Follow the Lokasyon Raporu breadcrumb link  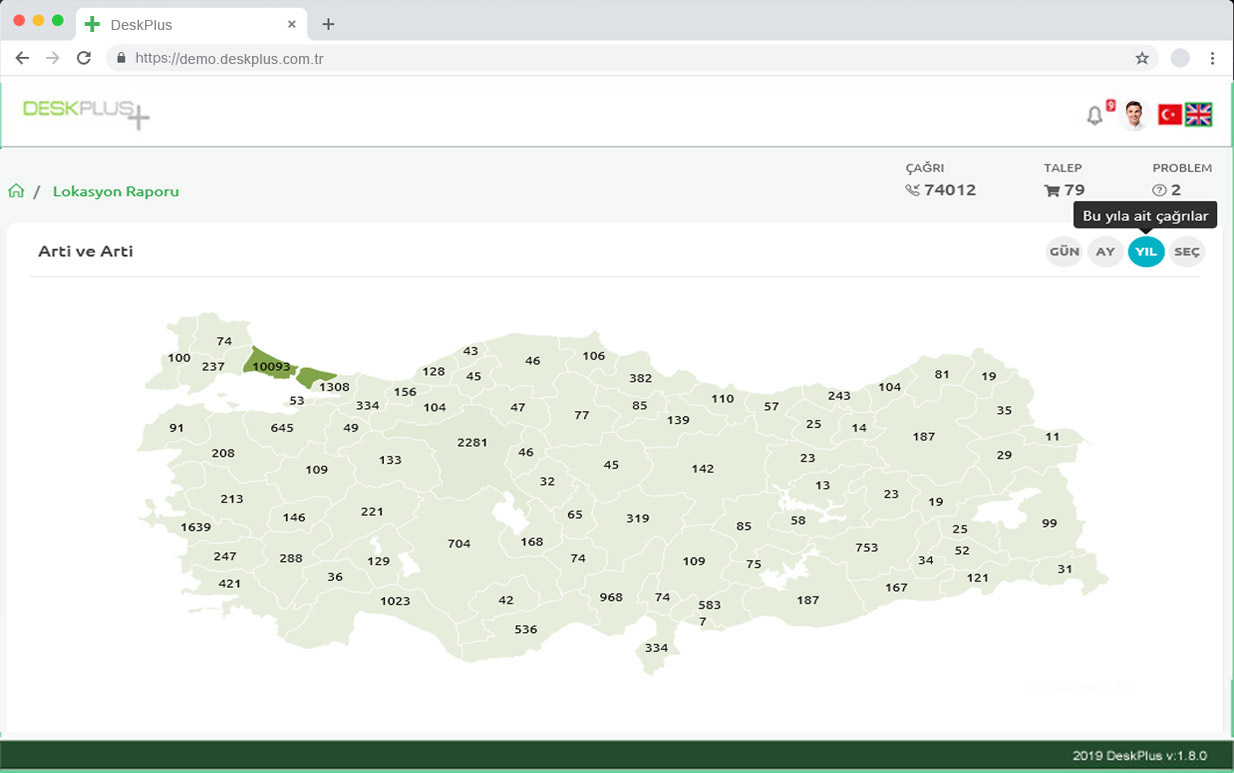tap(116, 190)
